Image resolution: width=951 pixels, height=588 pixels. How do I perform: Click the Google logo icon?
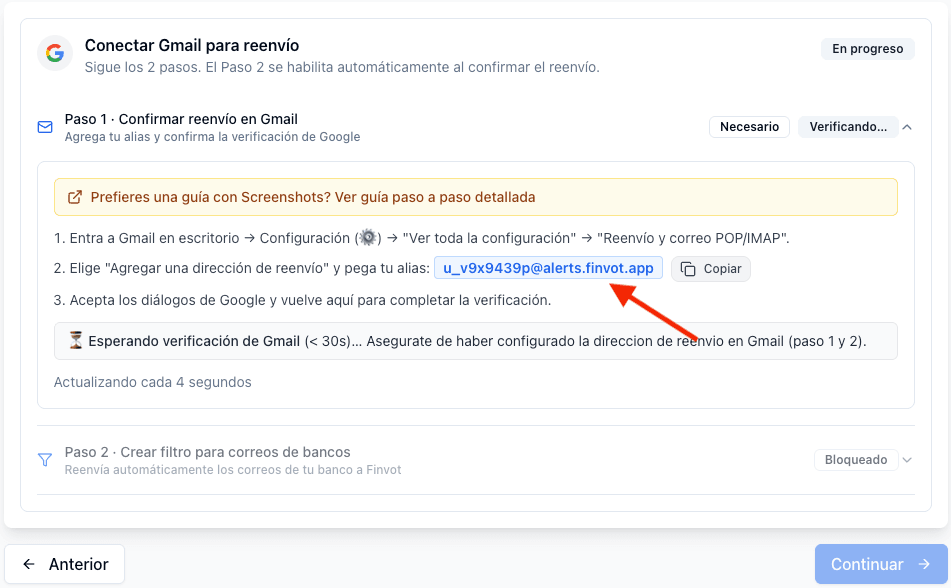coord(55,53)
